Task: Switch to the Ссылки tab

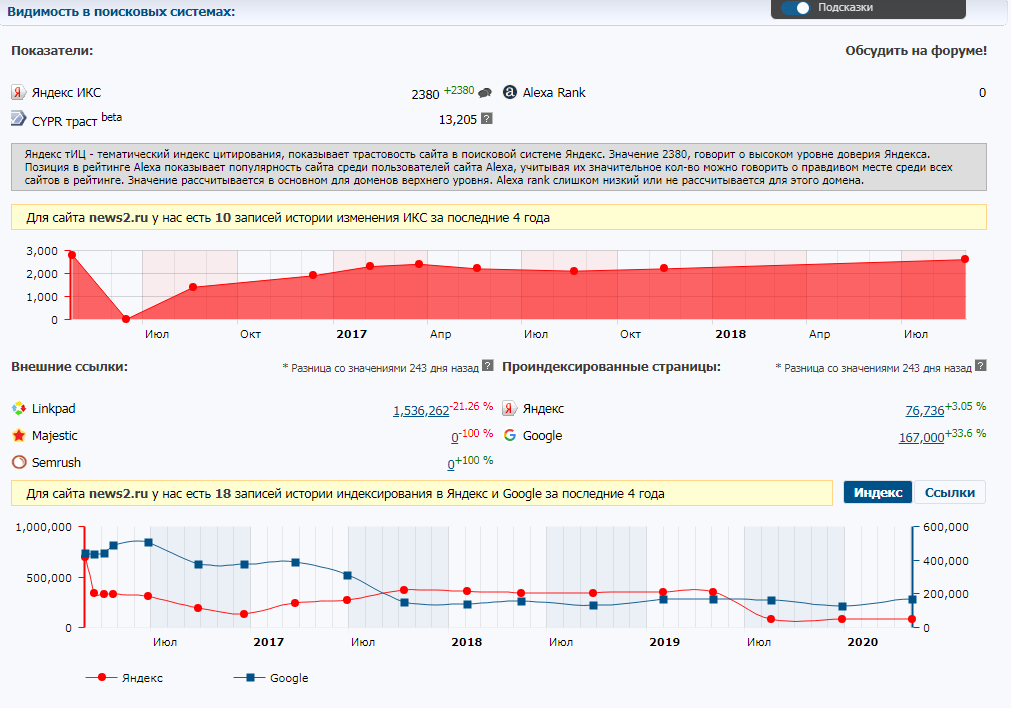Action: (x=950, y=493)
